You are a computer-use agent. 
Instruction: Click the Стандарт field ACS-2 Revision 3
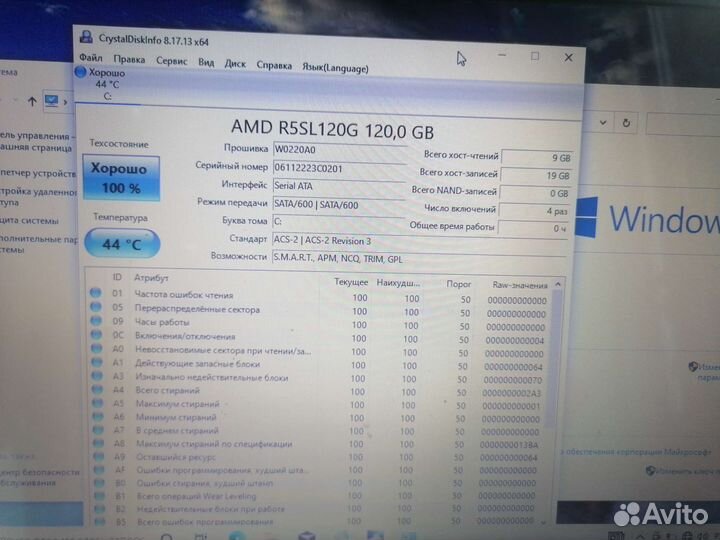pos(420,242)
